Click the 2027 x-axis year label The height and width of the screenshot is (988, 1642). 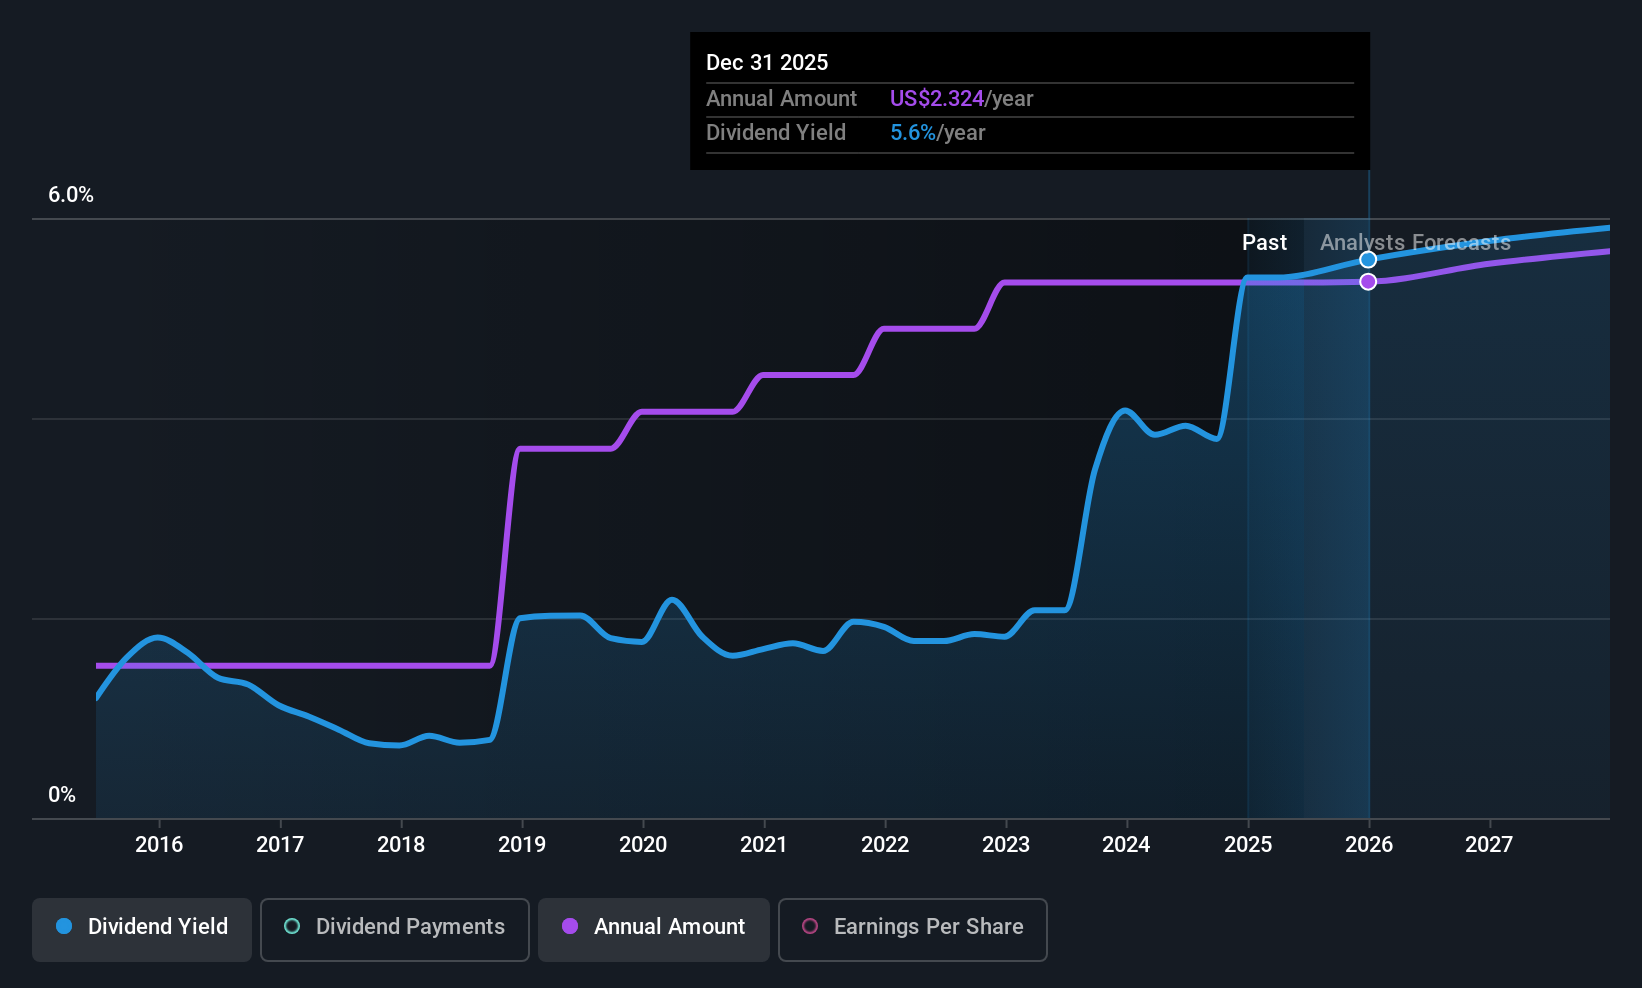coord(1489,845)
